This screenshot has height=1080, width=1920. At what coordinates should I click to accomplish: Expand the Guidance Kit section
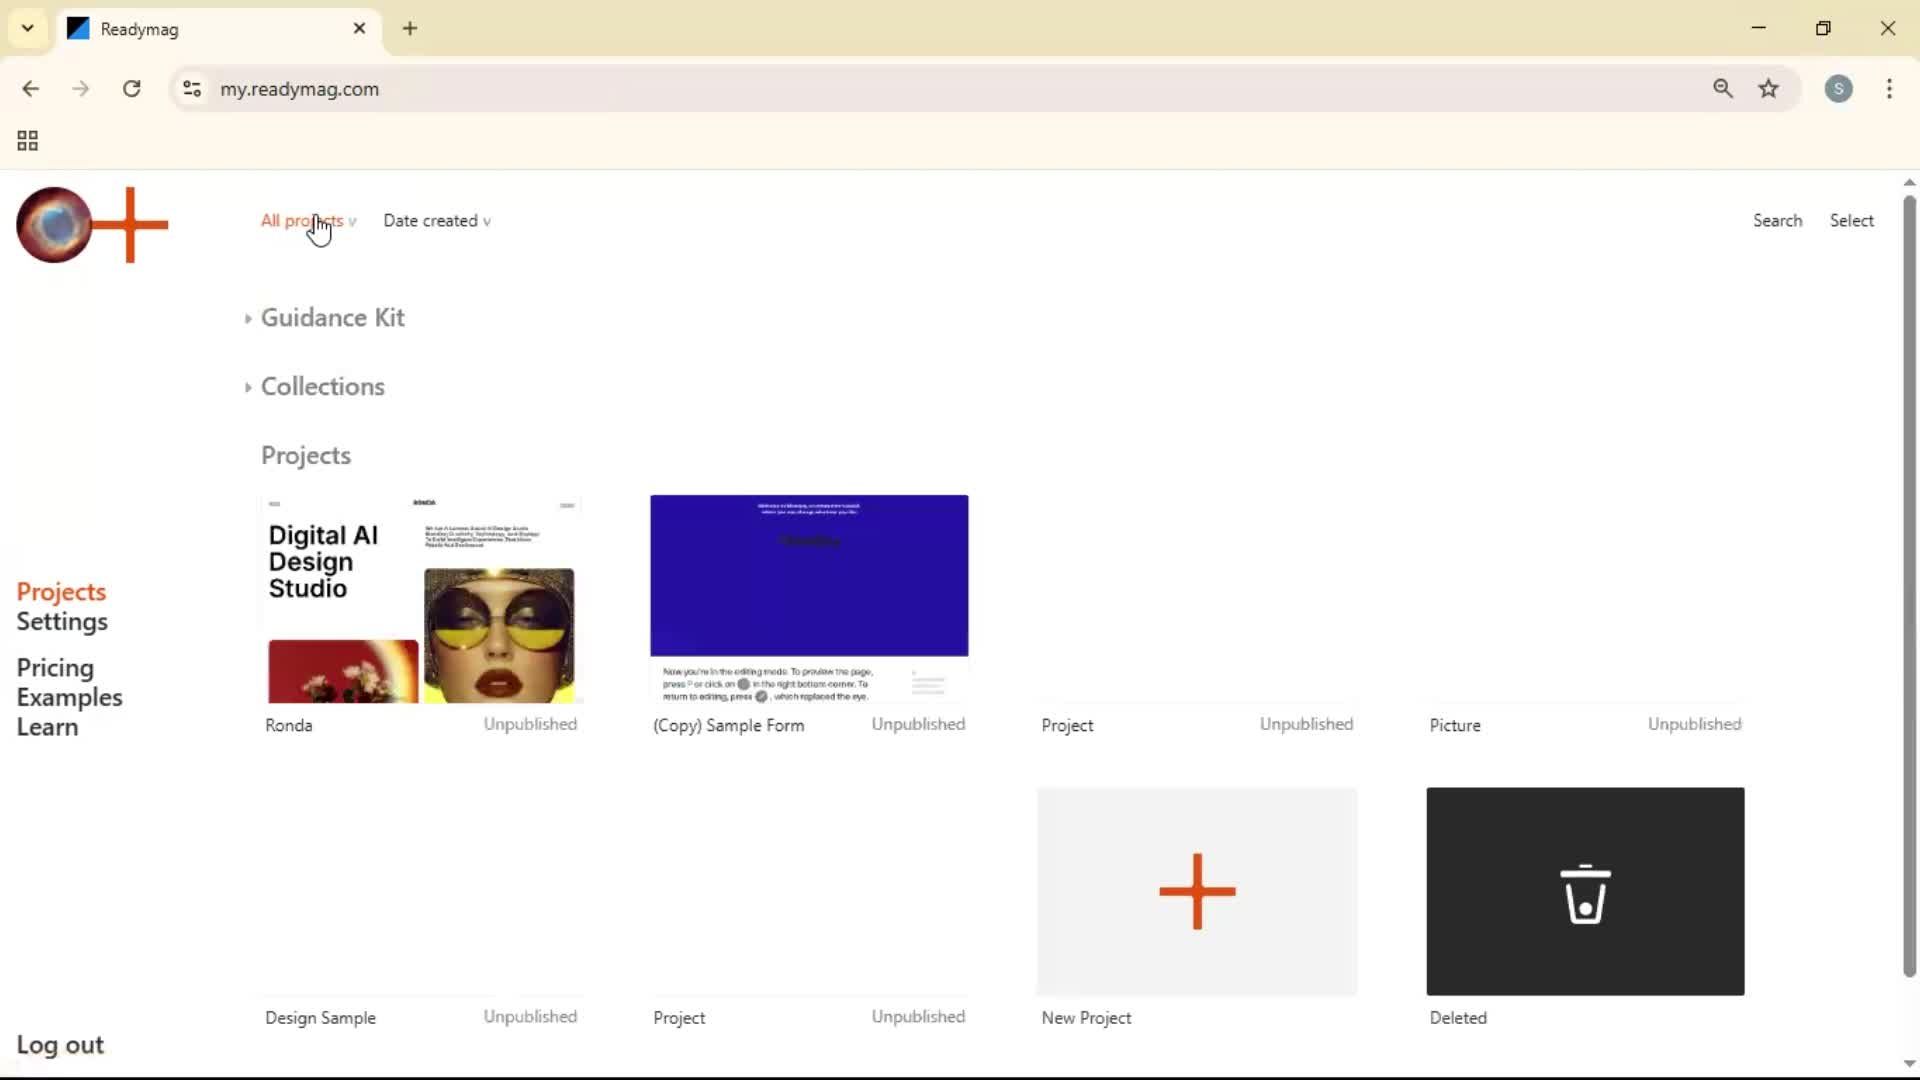pos(332,318)
